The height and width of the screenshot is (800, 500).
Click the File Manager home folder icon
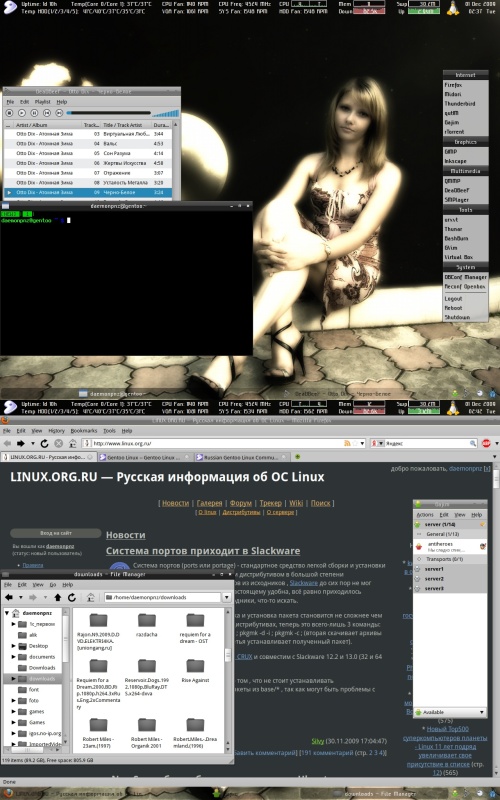click(90, 597)
